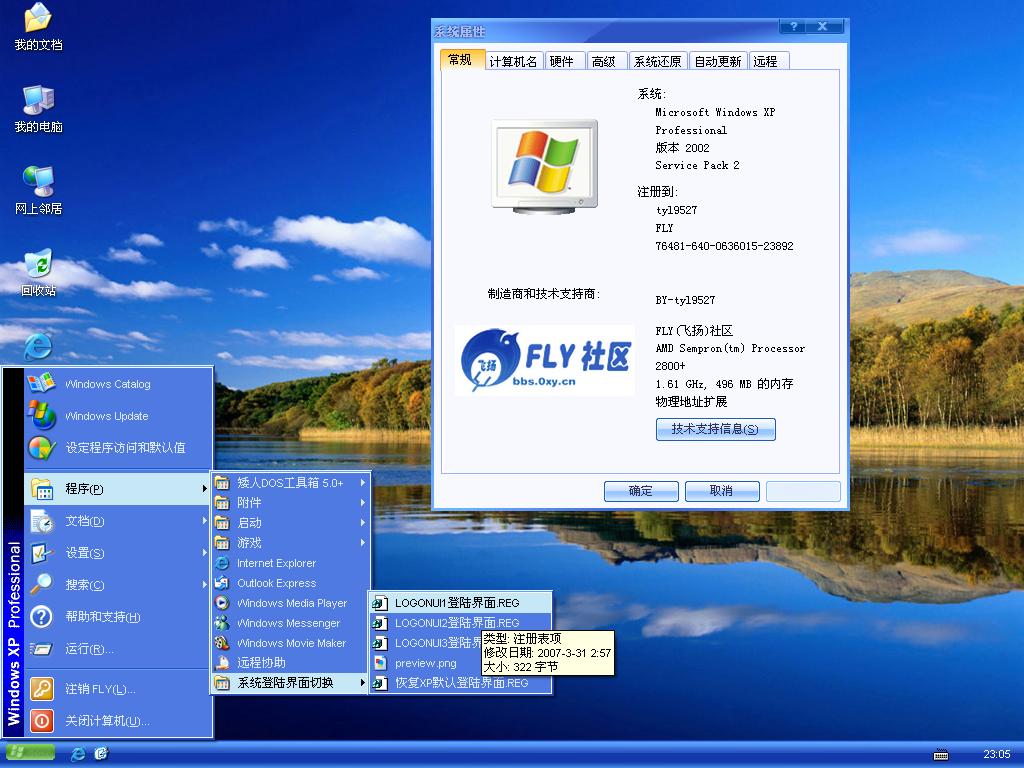Screen dimensions: 1024x768
Task: Open the 我的文档 desktop icon
Action: pyautogui.click(x=38, y=27)
